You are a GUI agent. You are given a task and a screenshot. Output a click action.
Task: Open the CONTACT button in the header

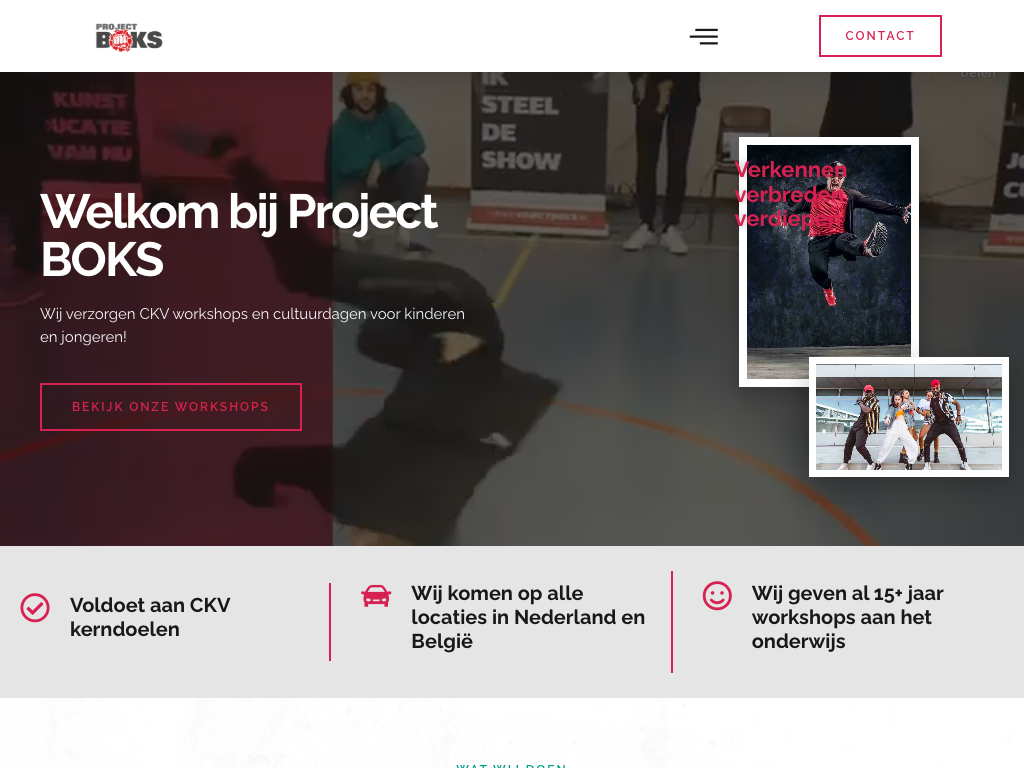[880, 36]
